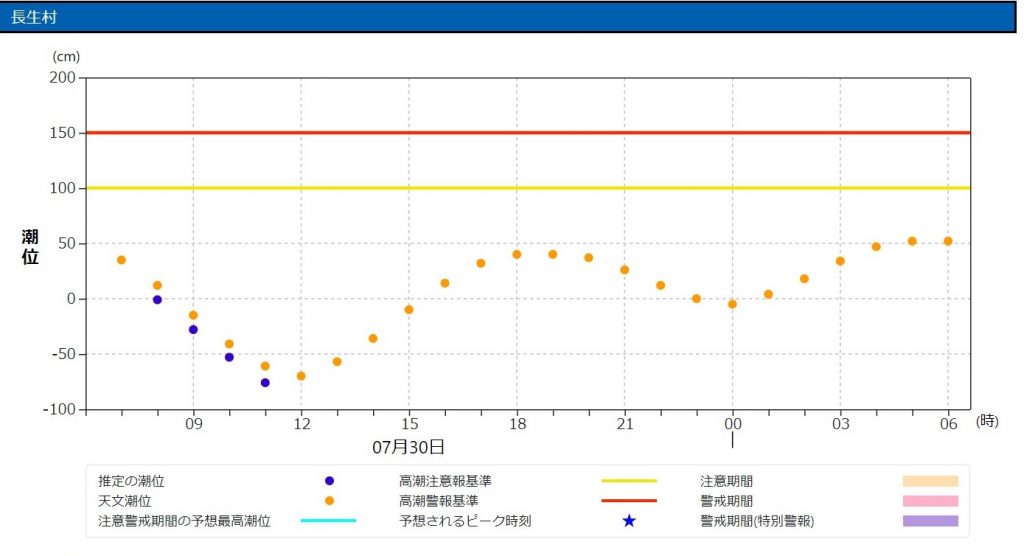Click the 潮位 y-axis title
Screen dimensions: 1024x556
point(30,247)
